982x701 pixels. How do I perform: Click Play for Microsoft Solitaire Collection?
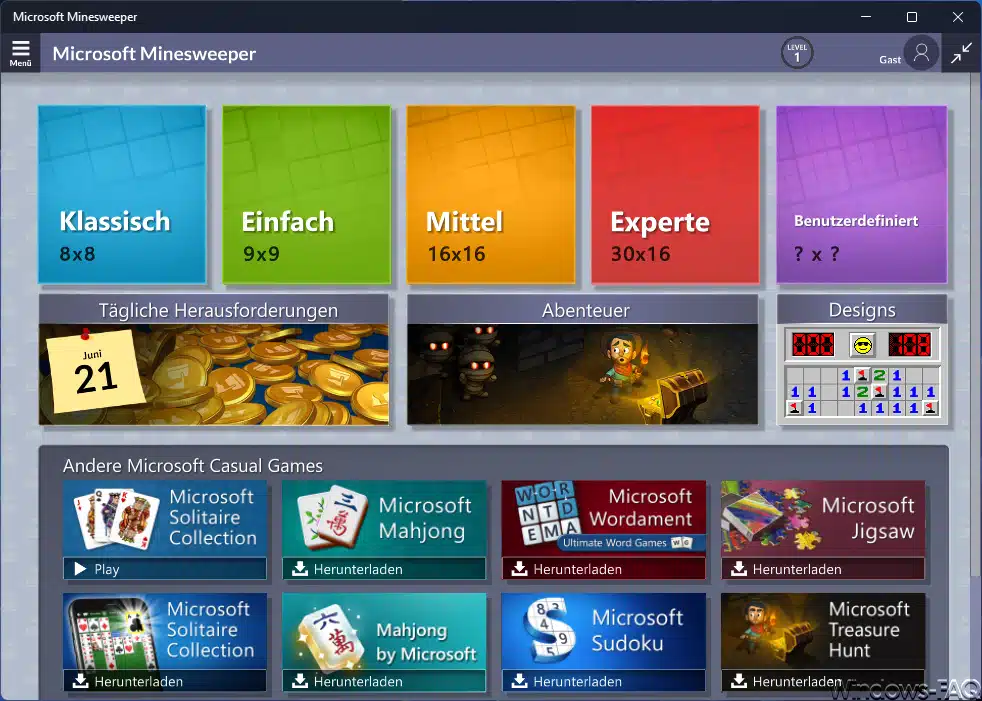tap(165, 569)
